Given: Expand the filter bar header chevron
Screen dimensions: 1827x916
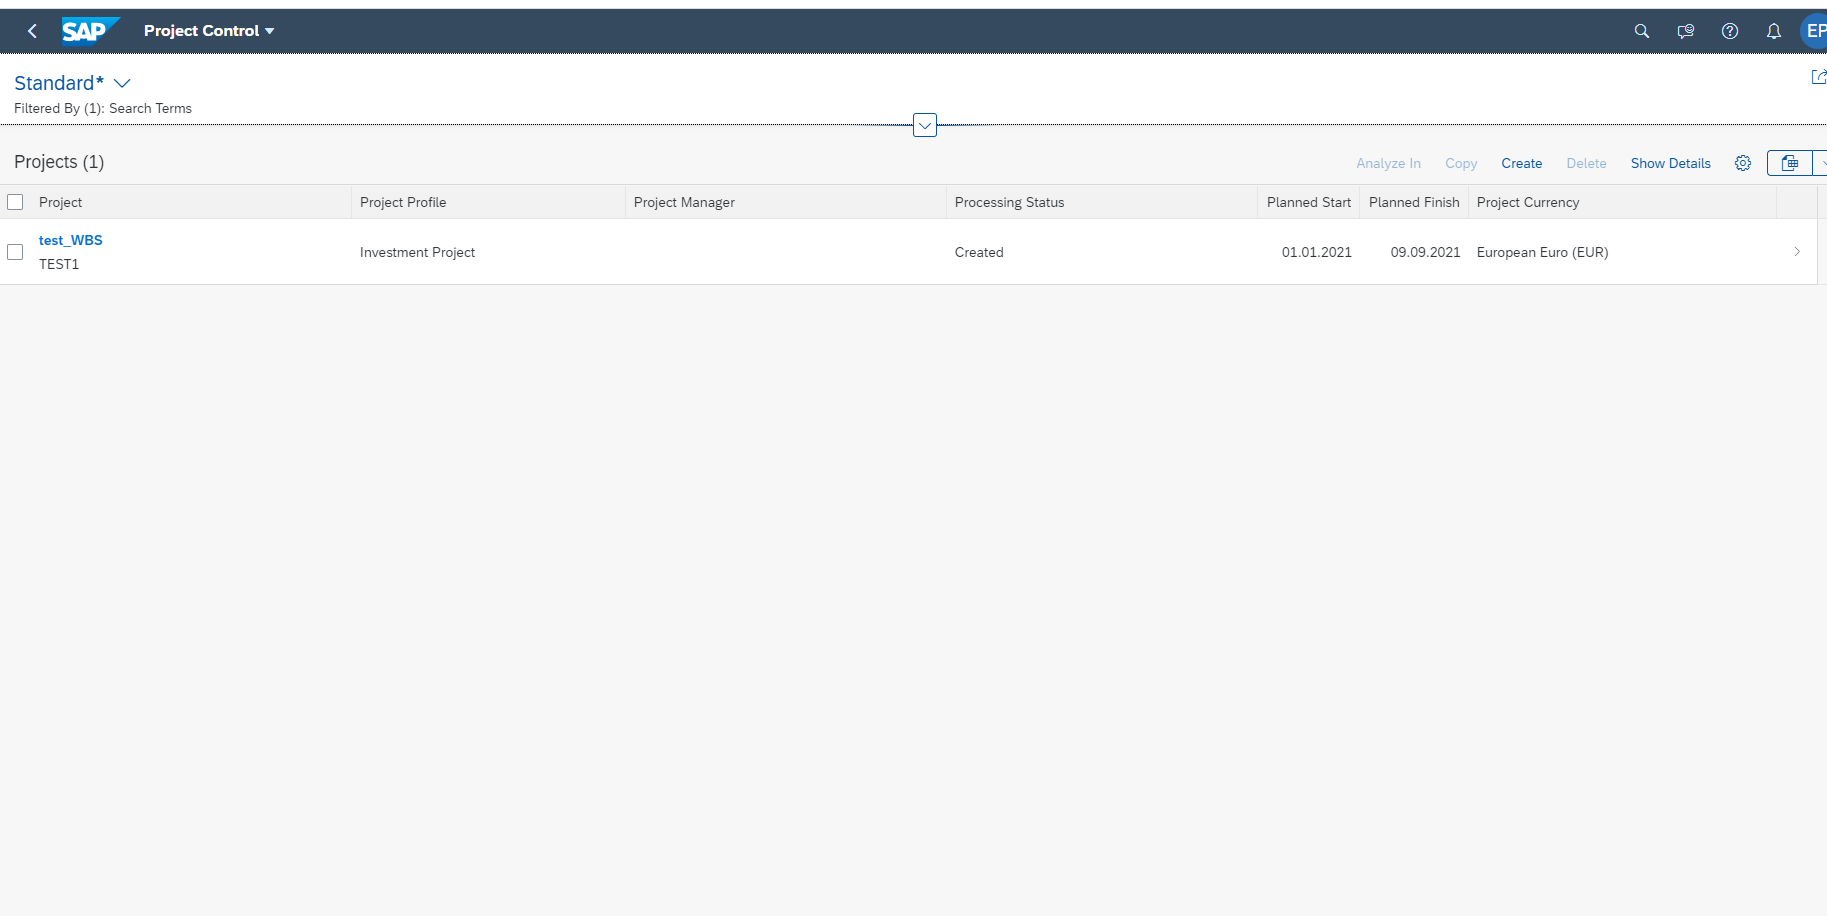Looking at the screenshot, I should point(925,125).
